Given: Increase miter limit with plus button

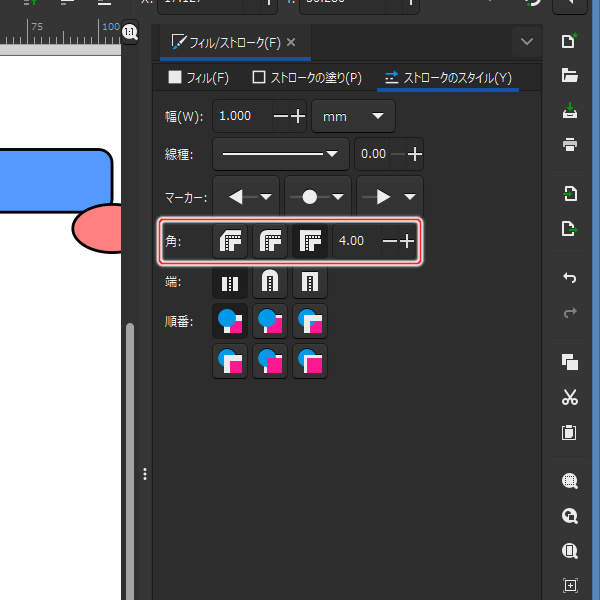Looking at the screenshot, I should pyautogui.click(x=407, y=241).
